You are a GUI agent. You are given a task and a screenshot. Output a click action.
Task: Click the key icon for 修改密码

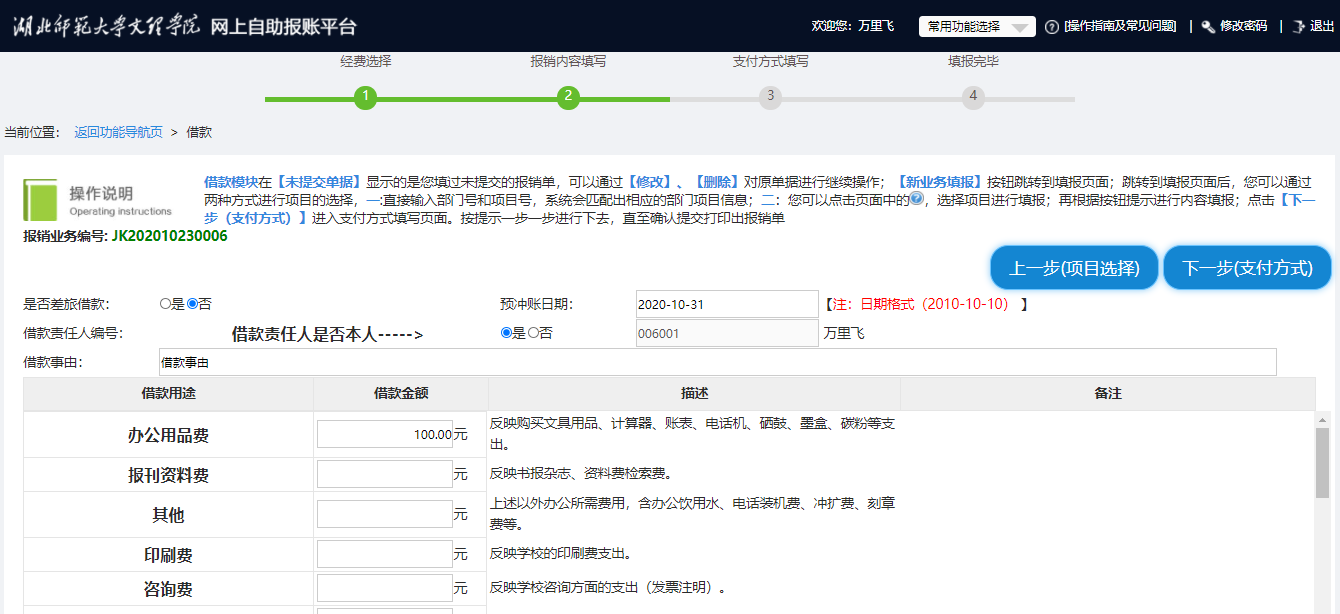(1208, 27)
